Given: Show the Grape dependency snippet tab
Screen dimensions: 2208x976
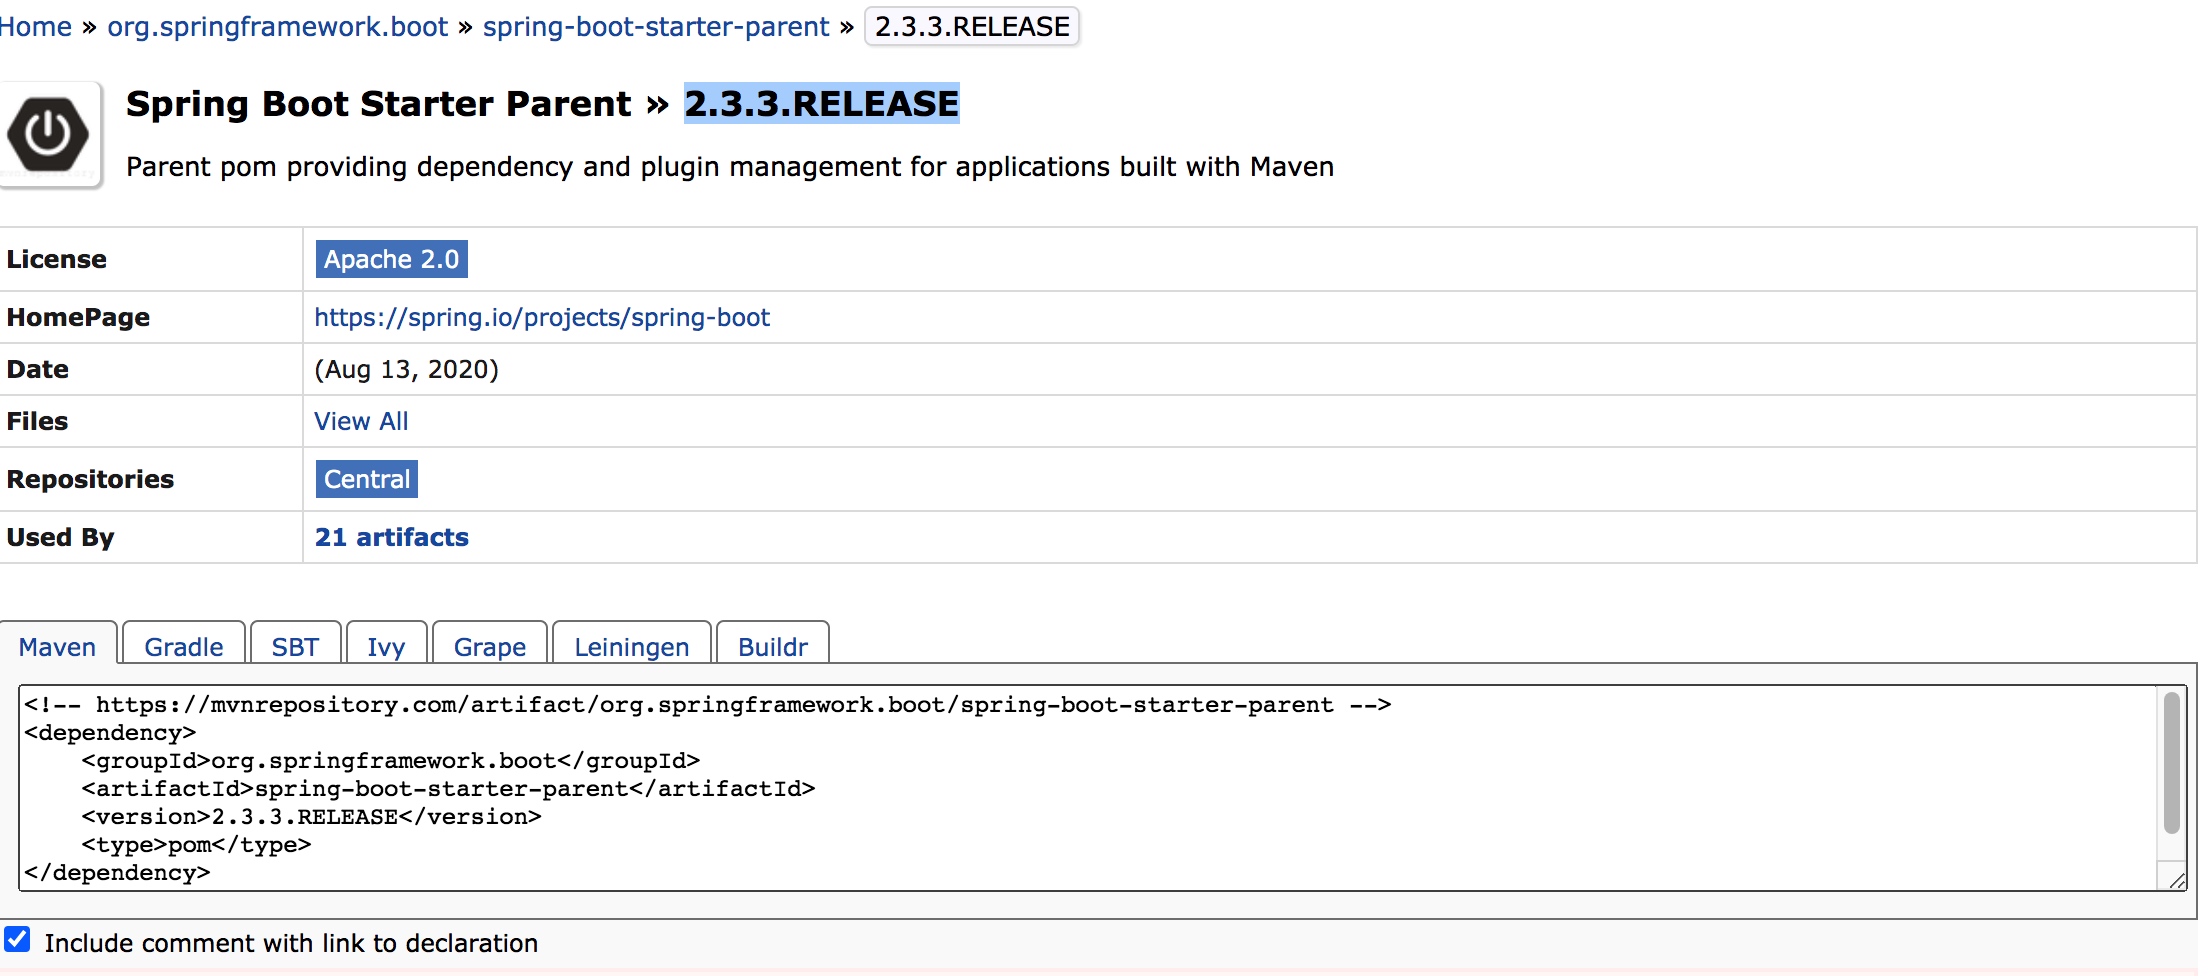Looking at the screenshot, I should pyautogui.click(x=489, y=647).
